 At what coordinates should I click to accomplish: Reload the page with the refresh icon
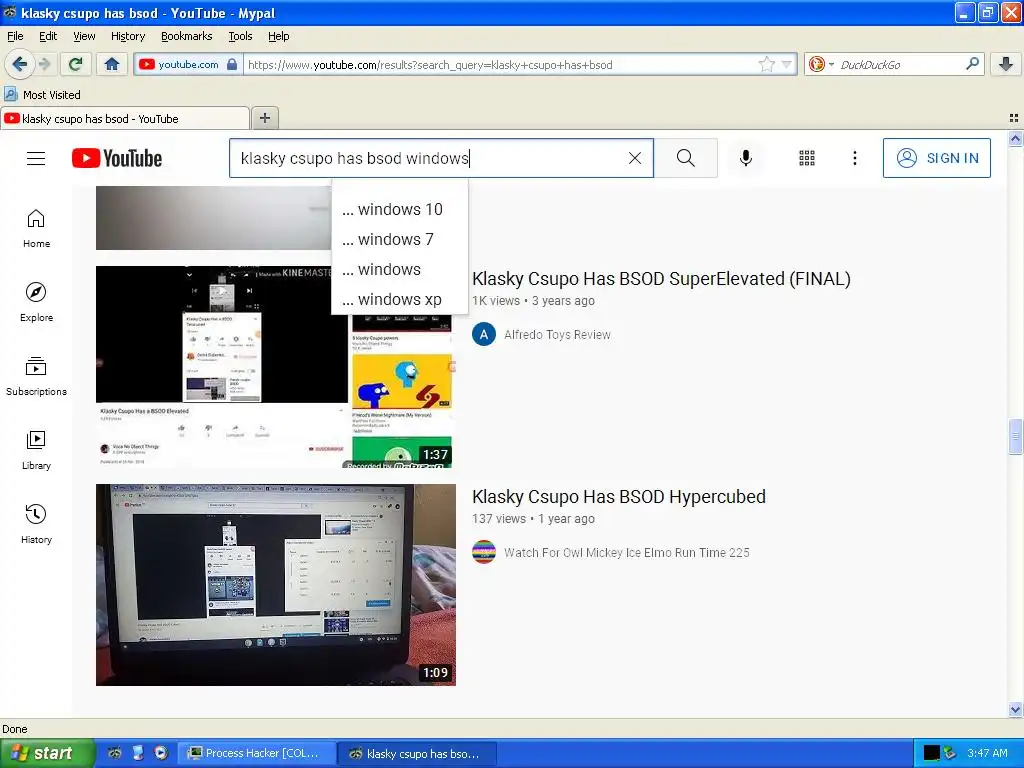point(76,64)
